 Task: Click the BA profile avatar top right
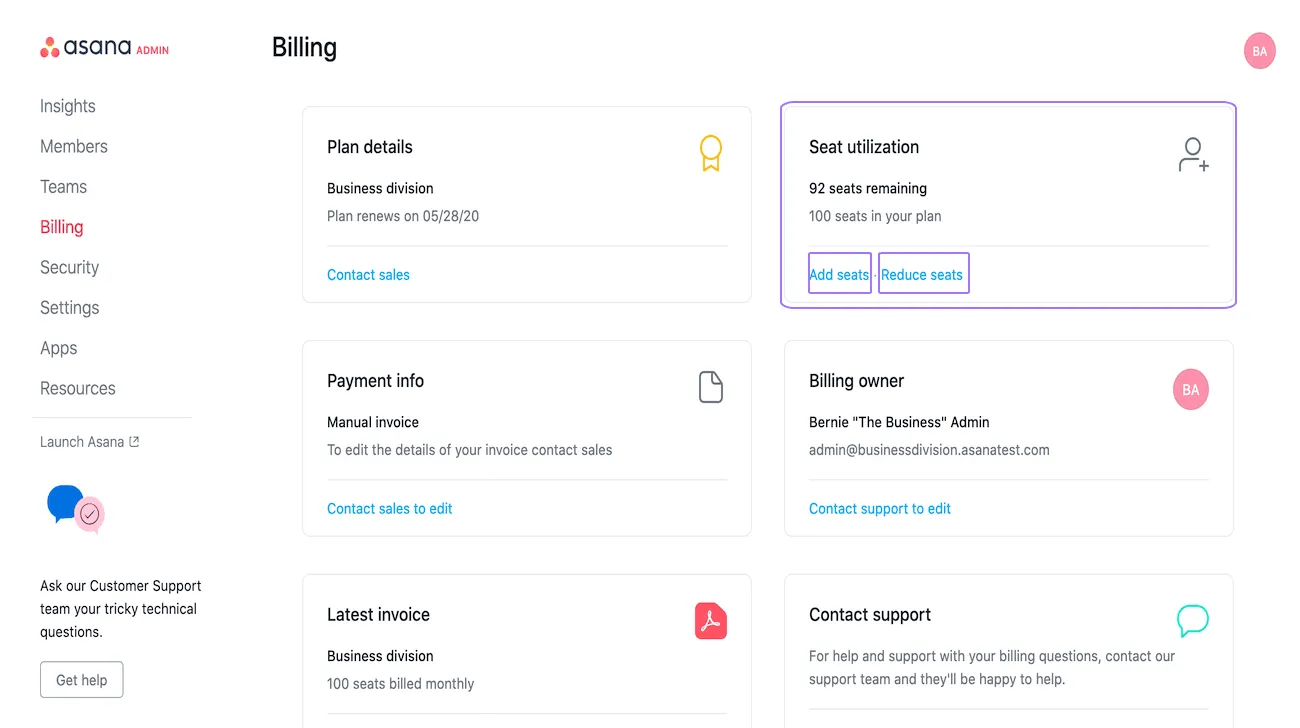point(1259,51)
